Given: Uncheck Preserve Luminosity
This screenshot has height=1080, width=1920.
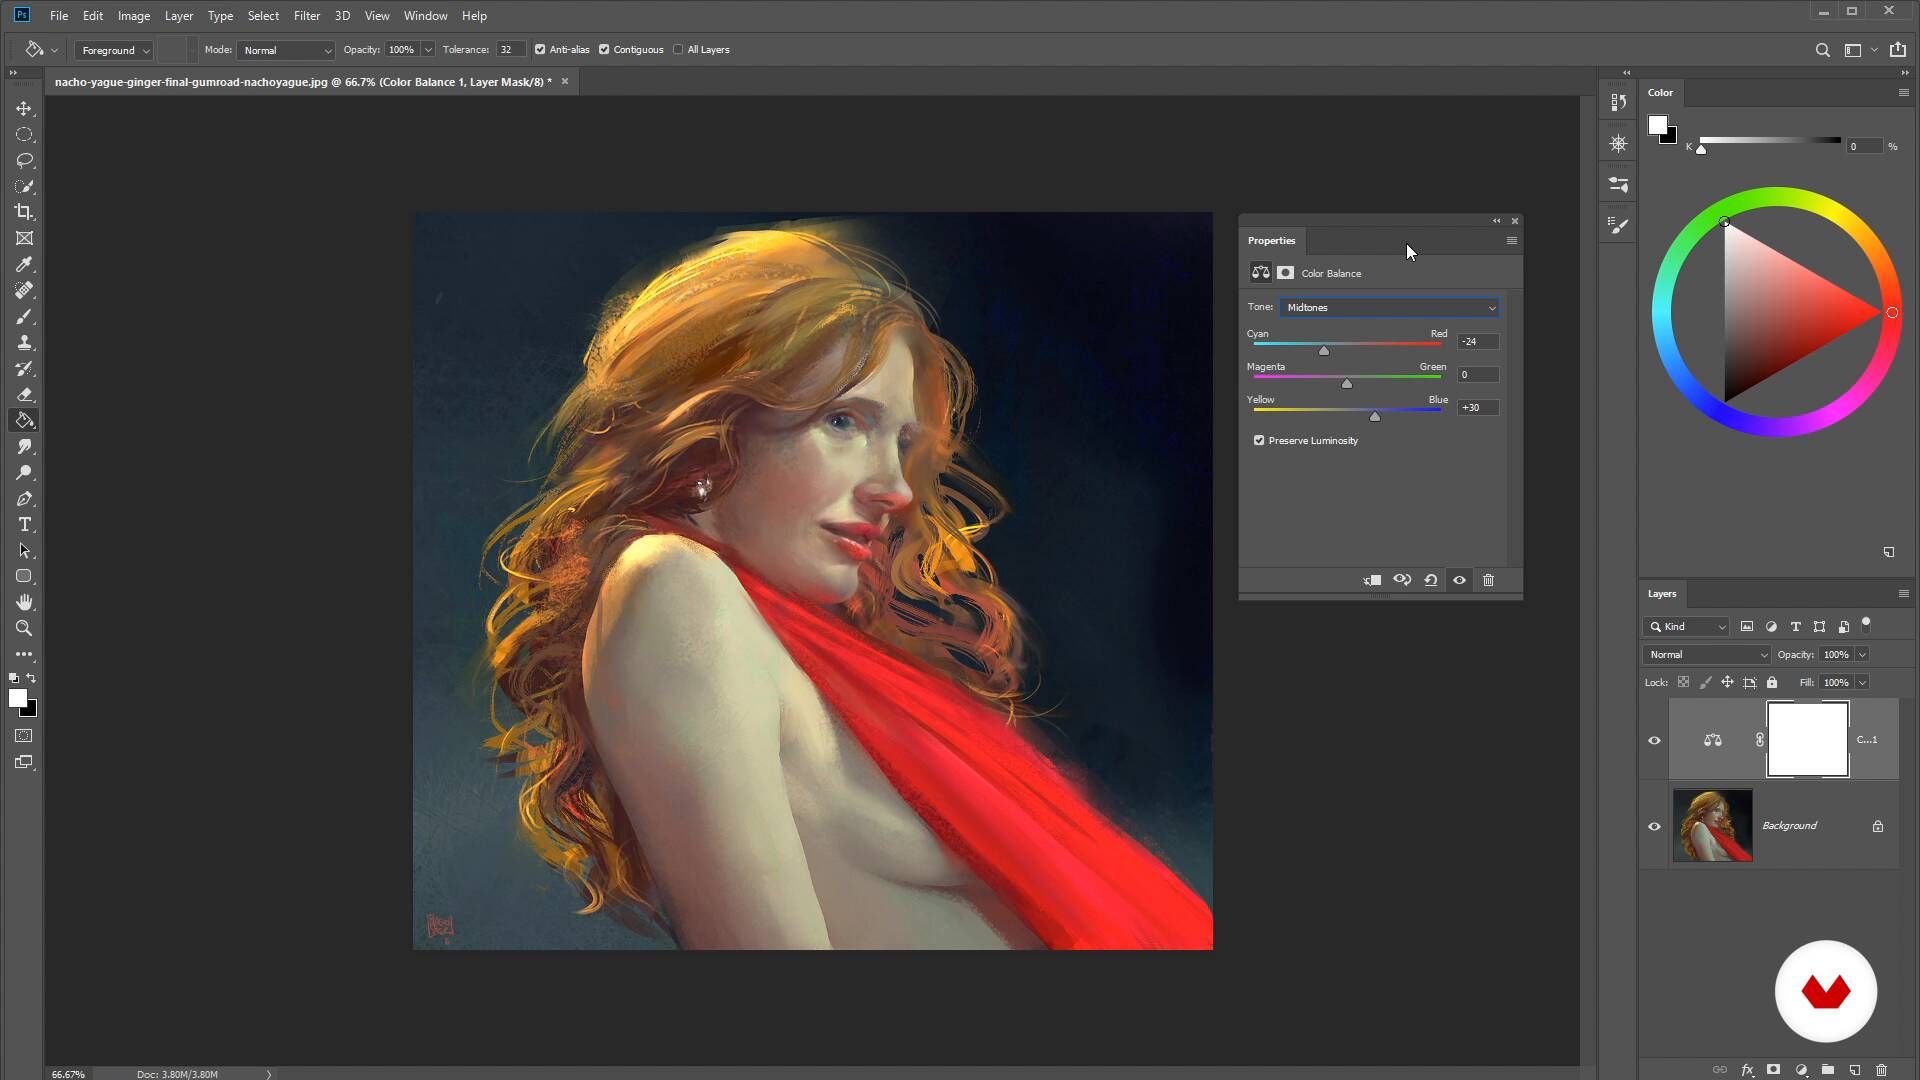Looking at the screenshot, I should point(1259,440).
